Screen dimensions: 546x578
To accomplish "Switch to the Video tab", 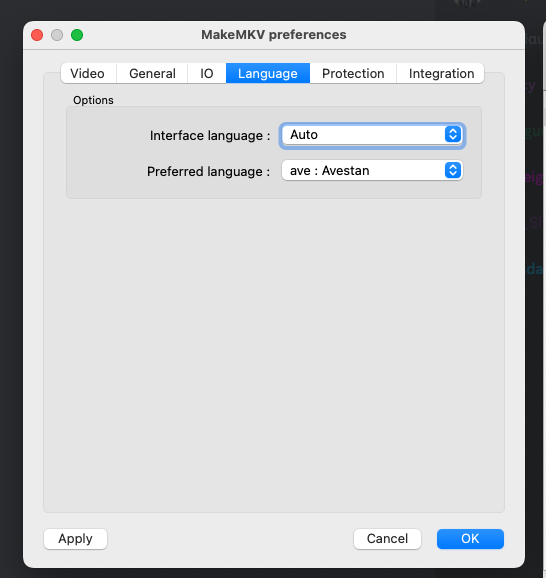I will 88,73.
